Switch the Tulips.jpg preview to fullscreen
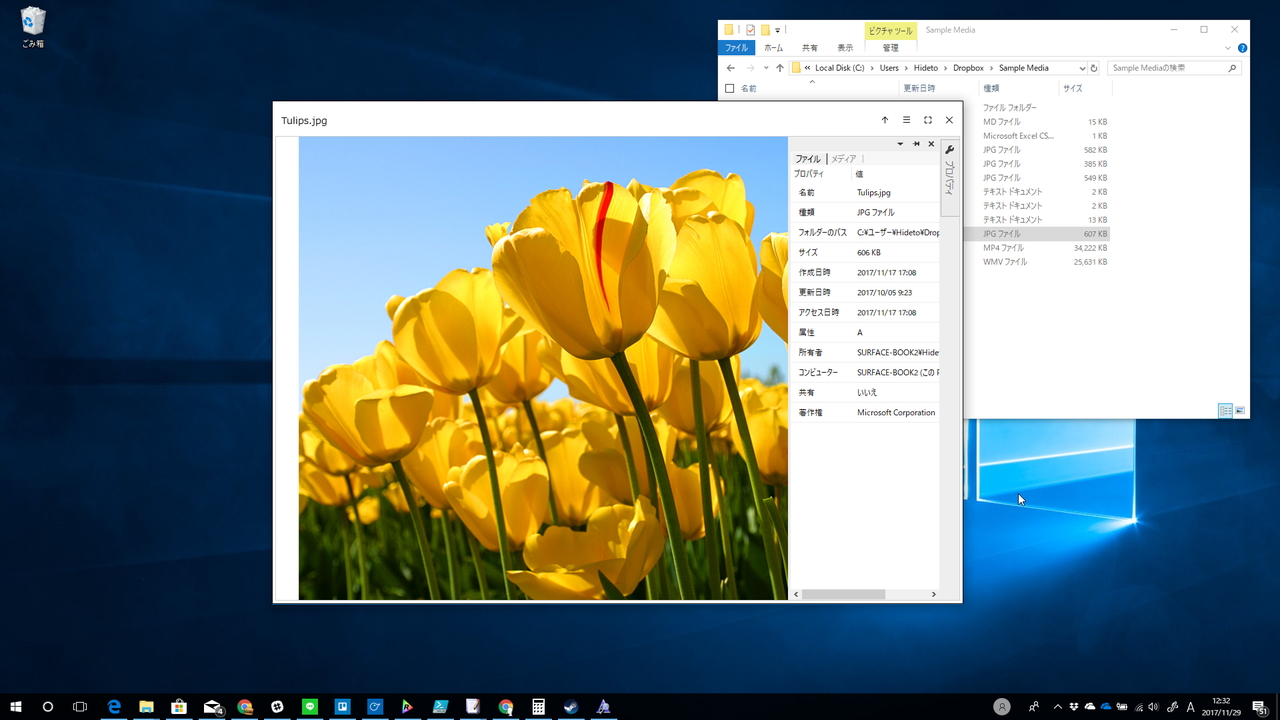 (x=928, y=120)
